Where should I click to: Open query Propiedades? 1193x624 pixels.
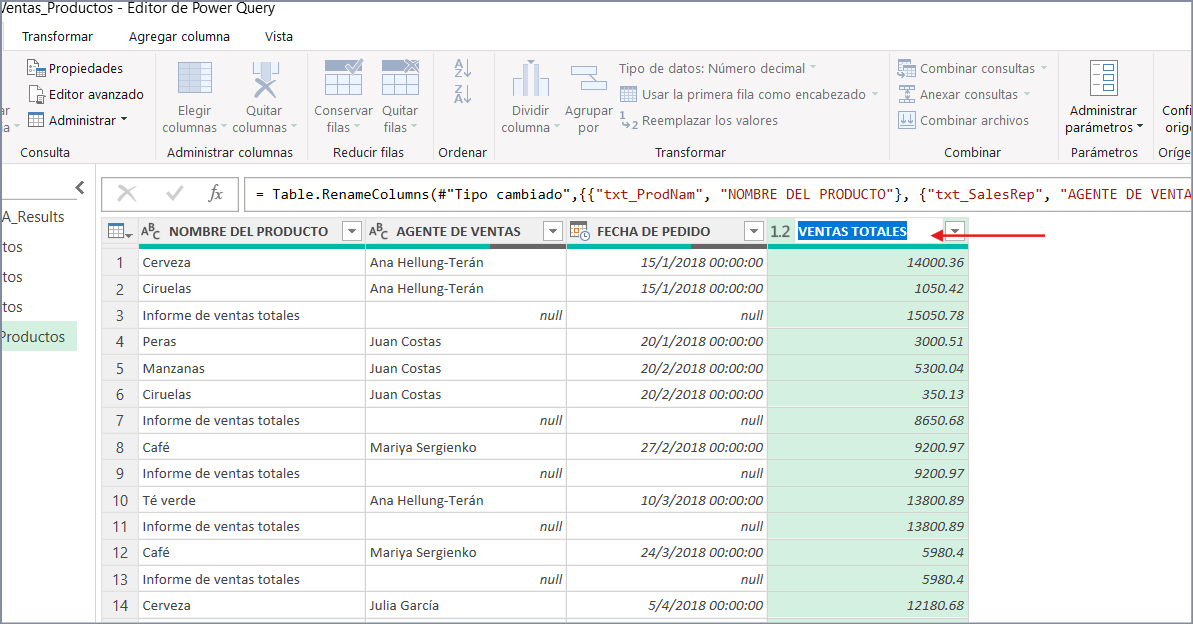[75, 68]
